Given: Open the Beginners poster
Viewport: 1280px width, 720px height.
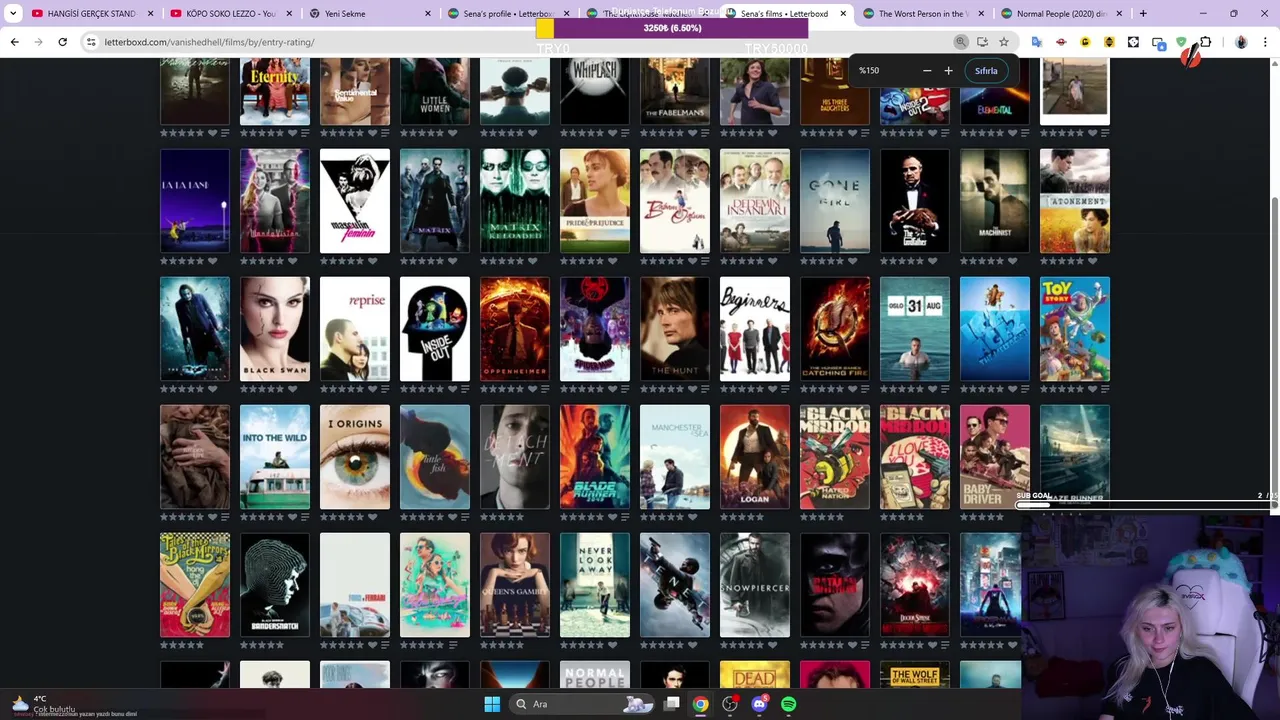Looking at the screenshot, I should 755,329.
